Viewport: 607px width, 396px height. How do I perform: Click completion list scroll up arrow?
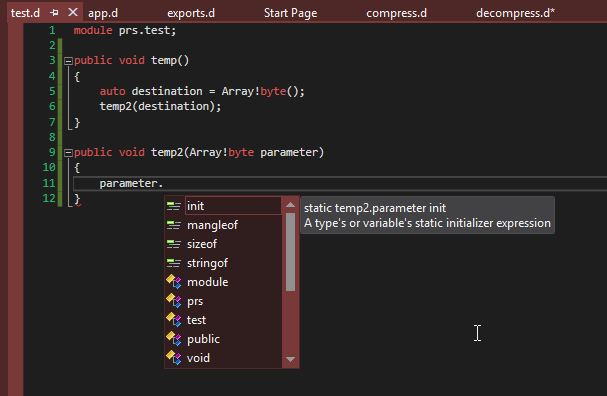[290, 205]
